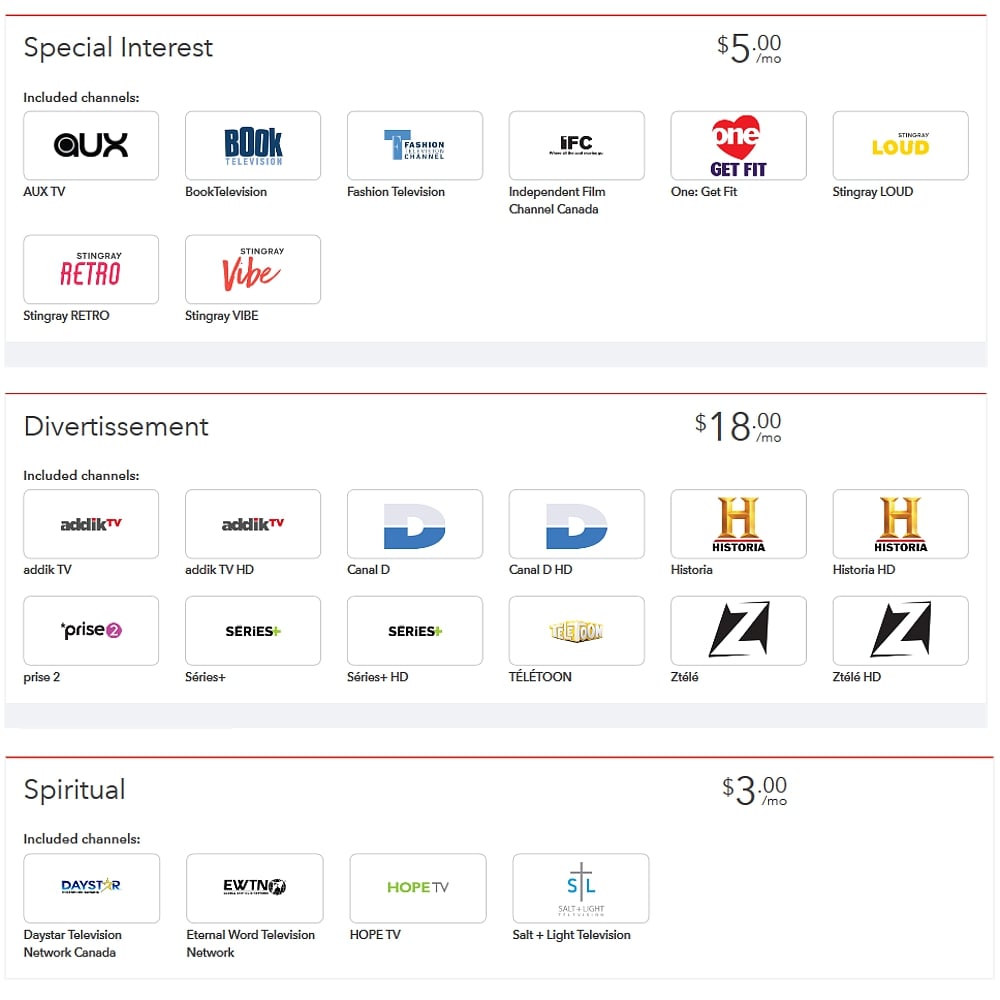Click the addik TV HD logo
1000x1000 pixels.
tap(253, 524)
